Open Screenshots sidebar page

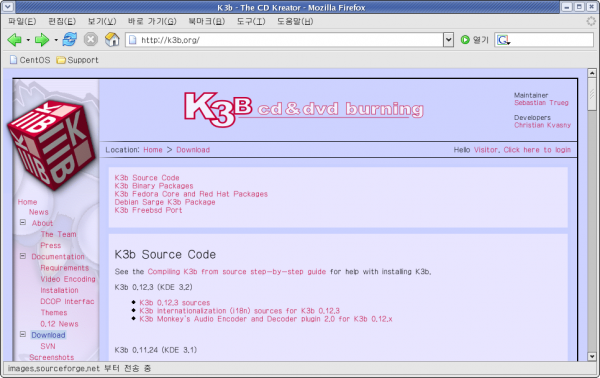click(52, 357)
